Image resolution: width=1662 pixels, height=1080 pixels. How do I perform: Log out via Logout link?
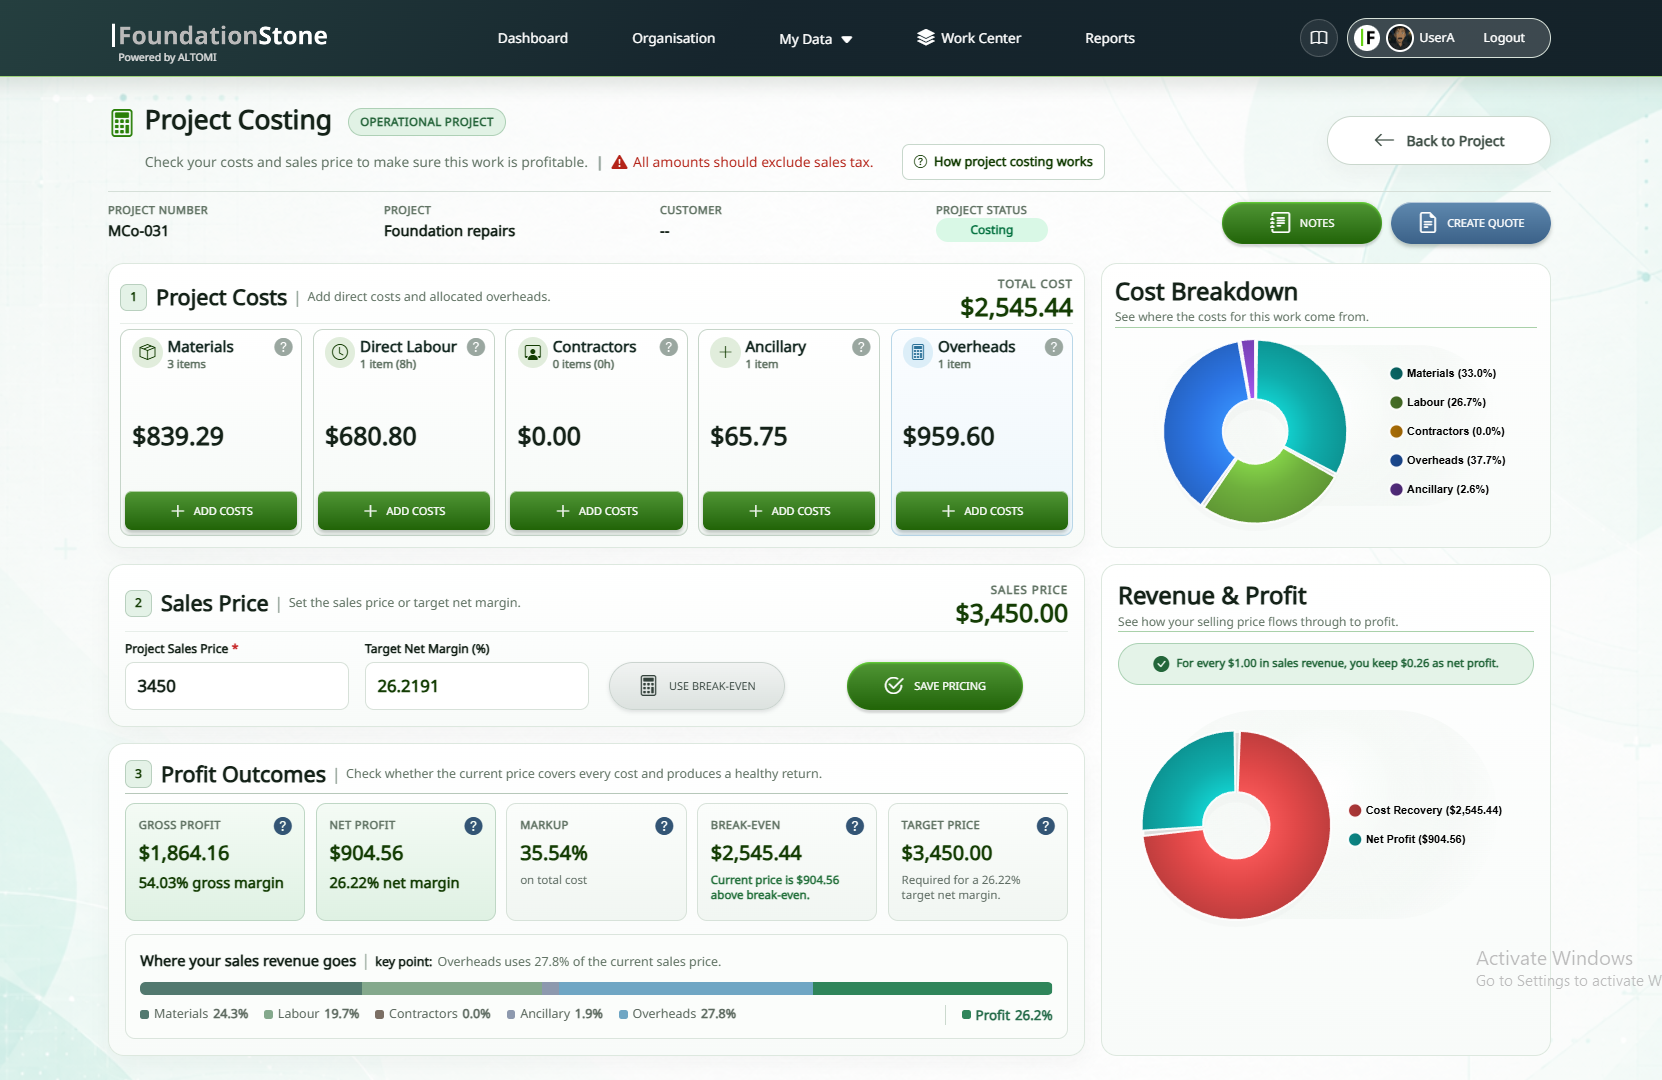point(1504,38)
